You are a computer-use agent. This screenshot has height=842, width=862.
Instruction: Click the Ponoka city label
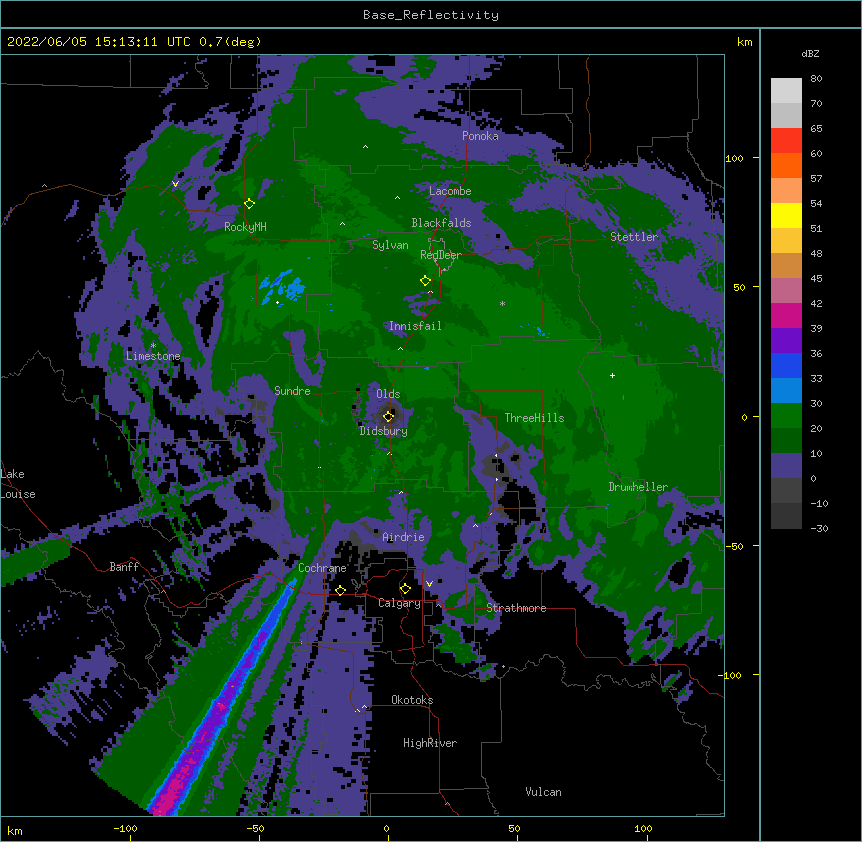(x=480, y=136)
